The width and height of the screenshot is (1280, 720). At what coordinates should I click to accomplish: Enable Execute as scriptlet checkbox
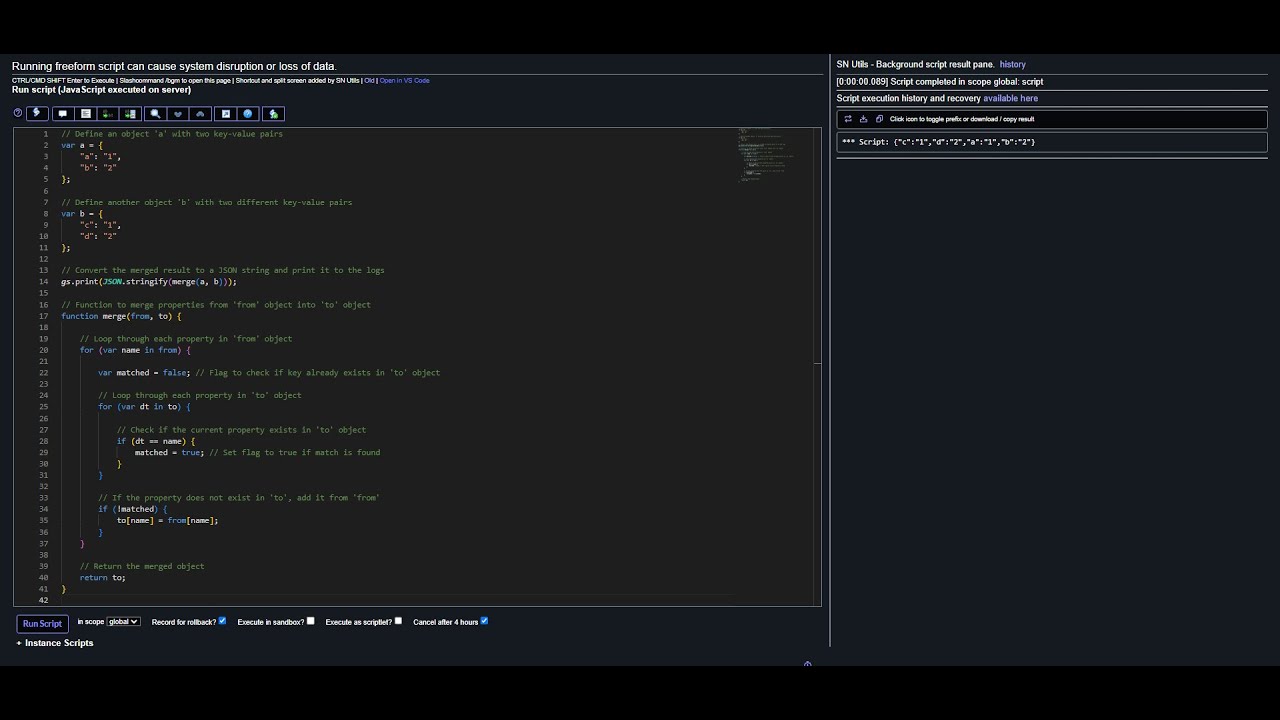[x=398, y=621]
